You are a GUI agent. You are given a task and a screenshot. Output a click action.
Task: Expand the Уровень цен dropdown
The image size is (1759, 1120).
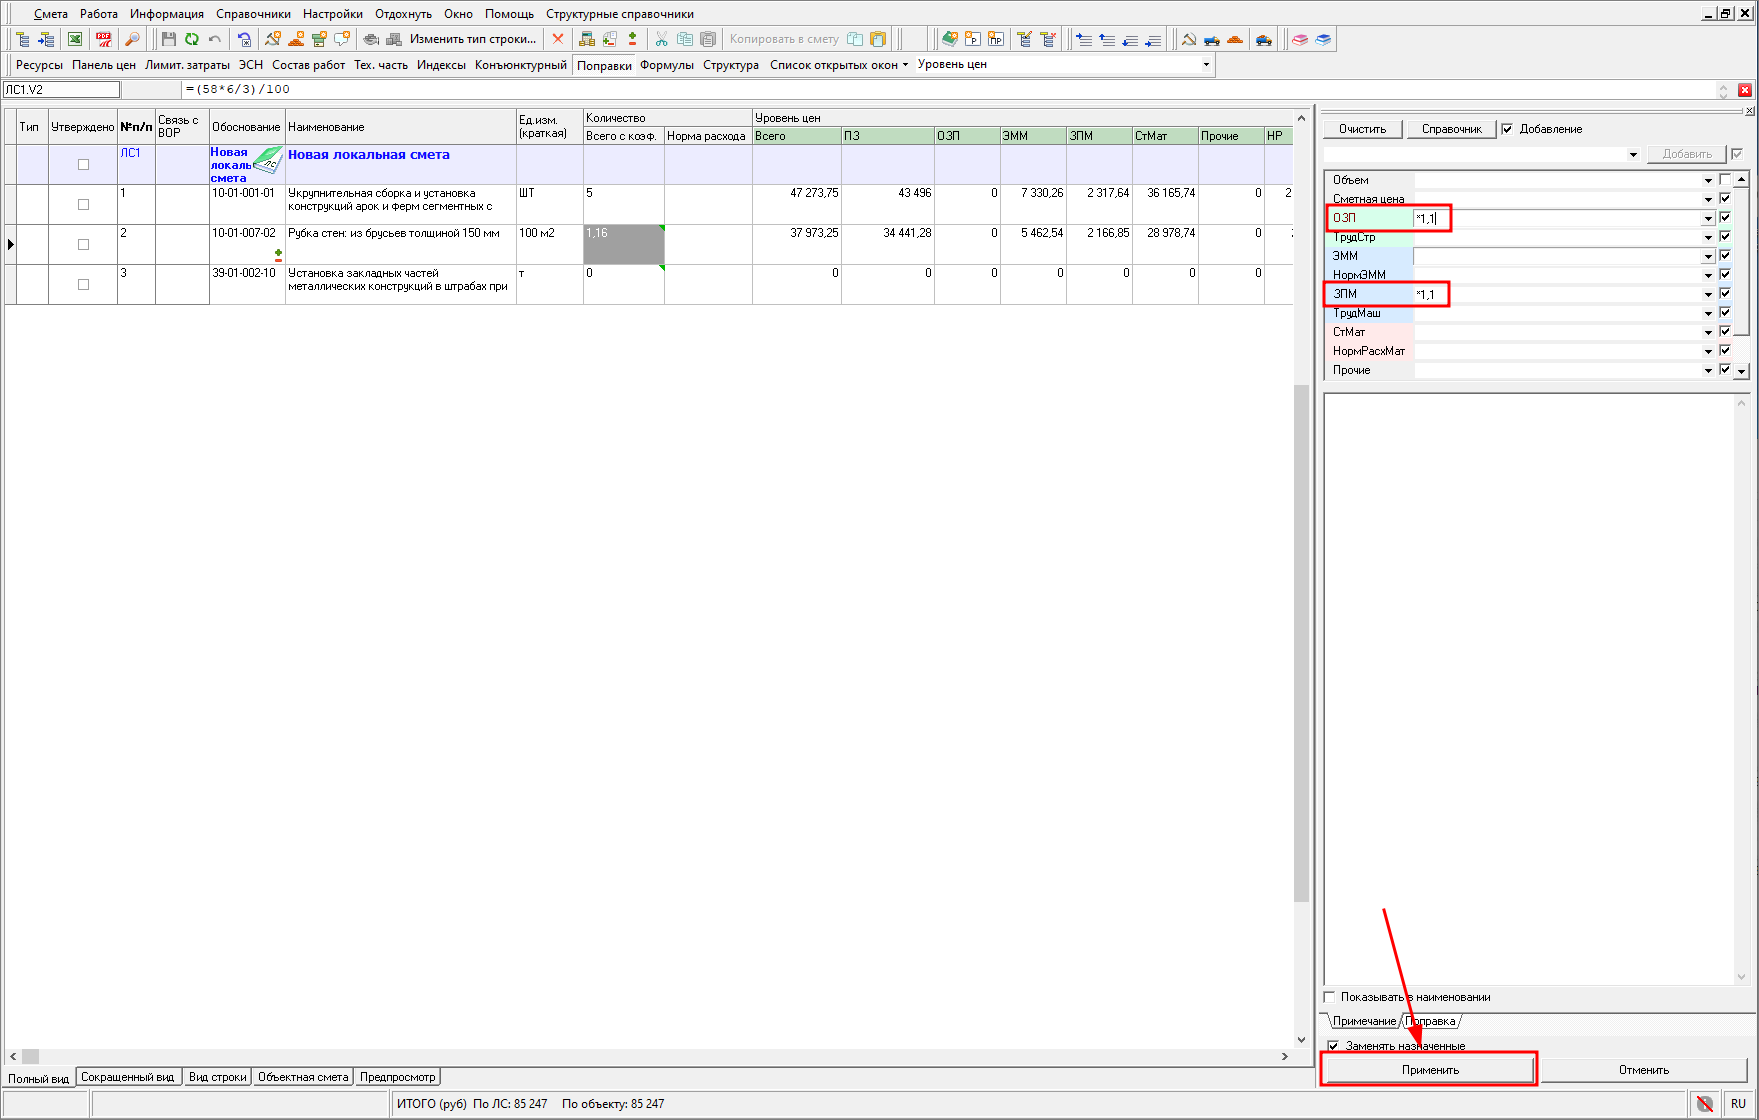1206,65
